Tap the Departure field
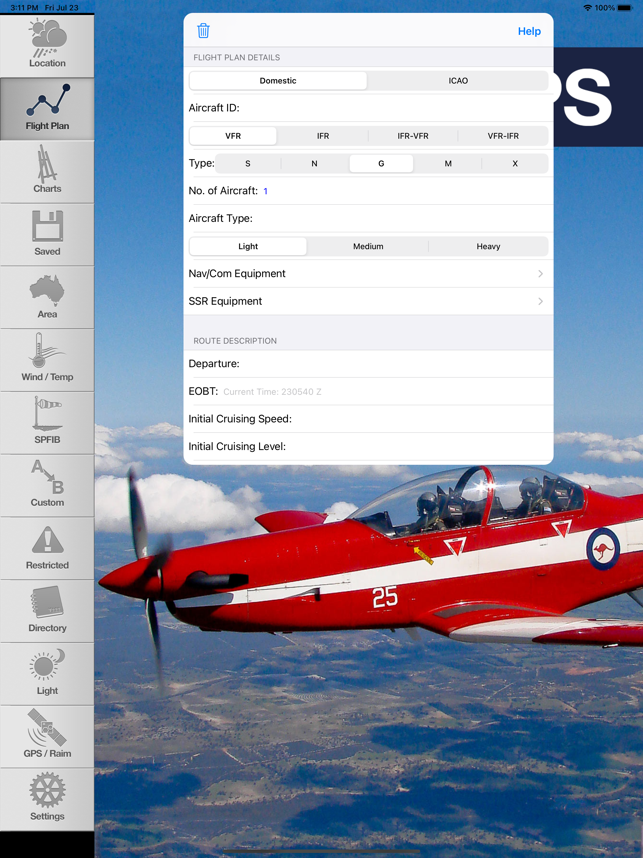Viewport: 643px width, 858px height. click(x=368, y=363)
